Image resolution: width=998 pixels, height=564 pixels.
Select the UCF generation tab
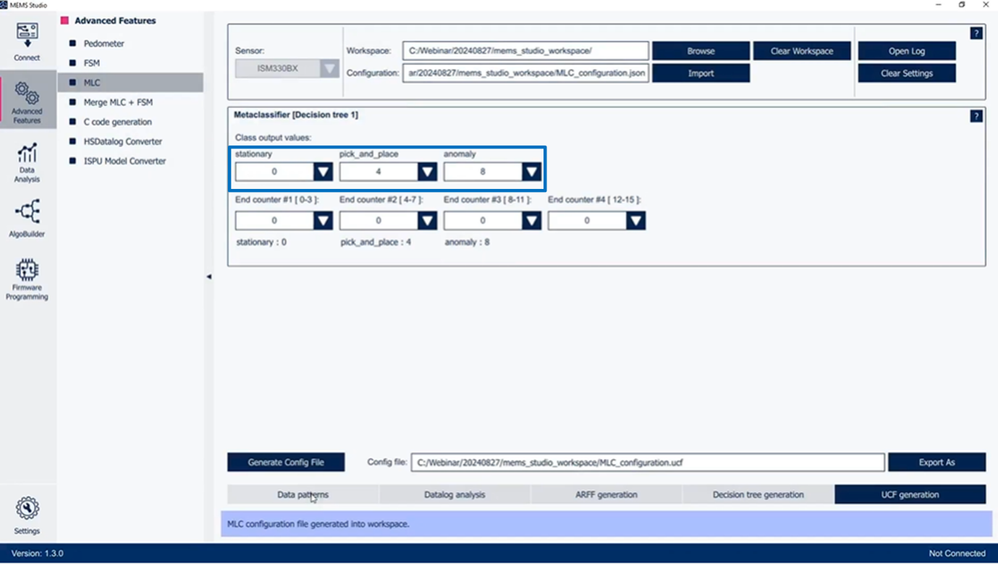(910, 495)
